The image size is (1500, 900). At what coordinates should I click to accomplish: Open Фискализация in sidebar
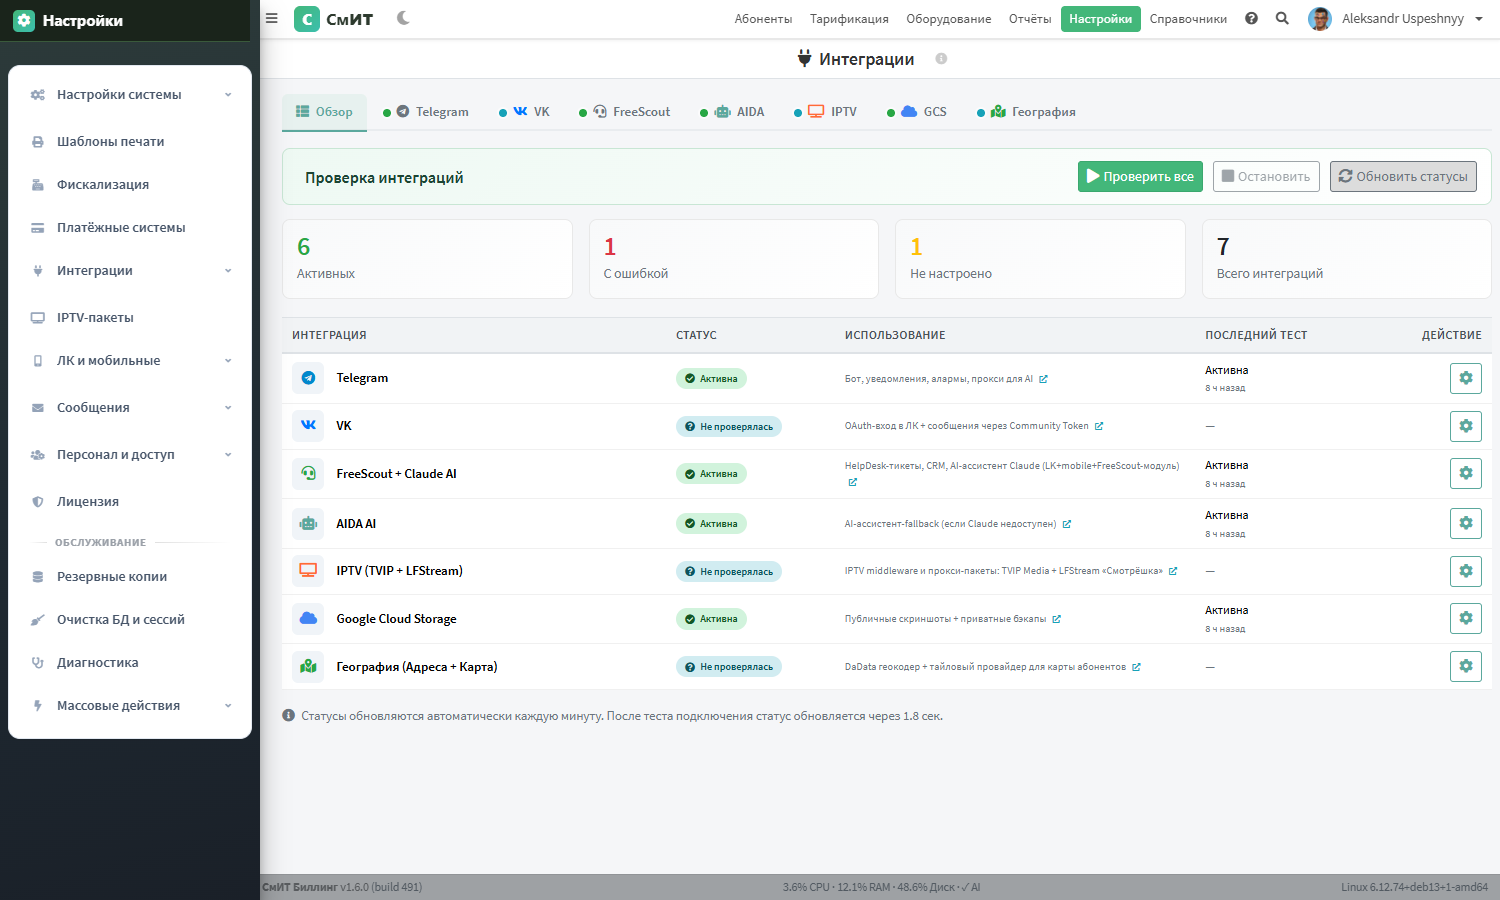tap(130, 185)
